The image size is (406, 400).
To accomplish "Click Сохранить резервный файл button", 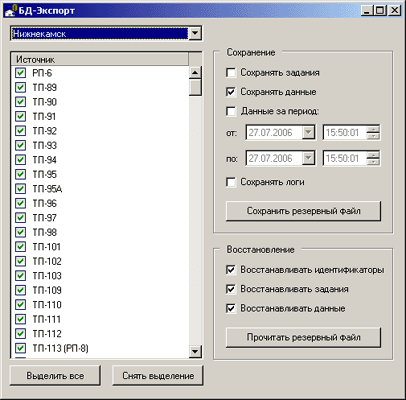I will pos(303,211).
